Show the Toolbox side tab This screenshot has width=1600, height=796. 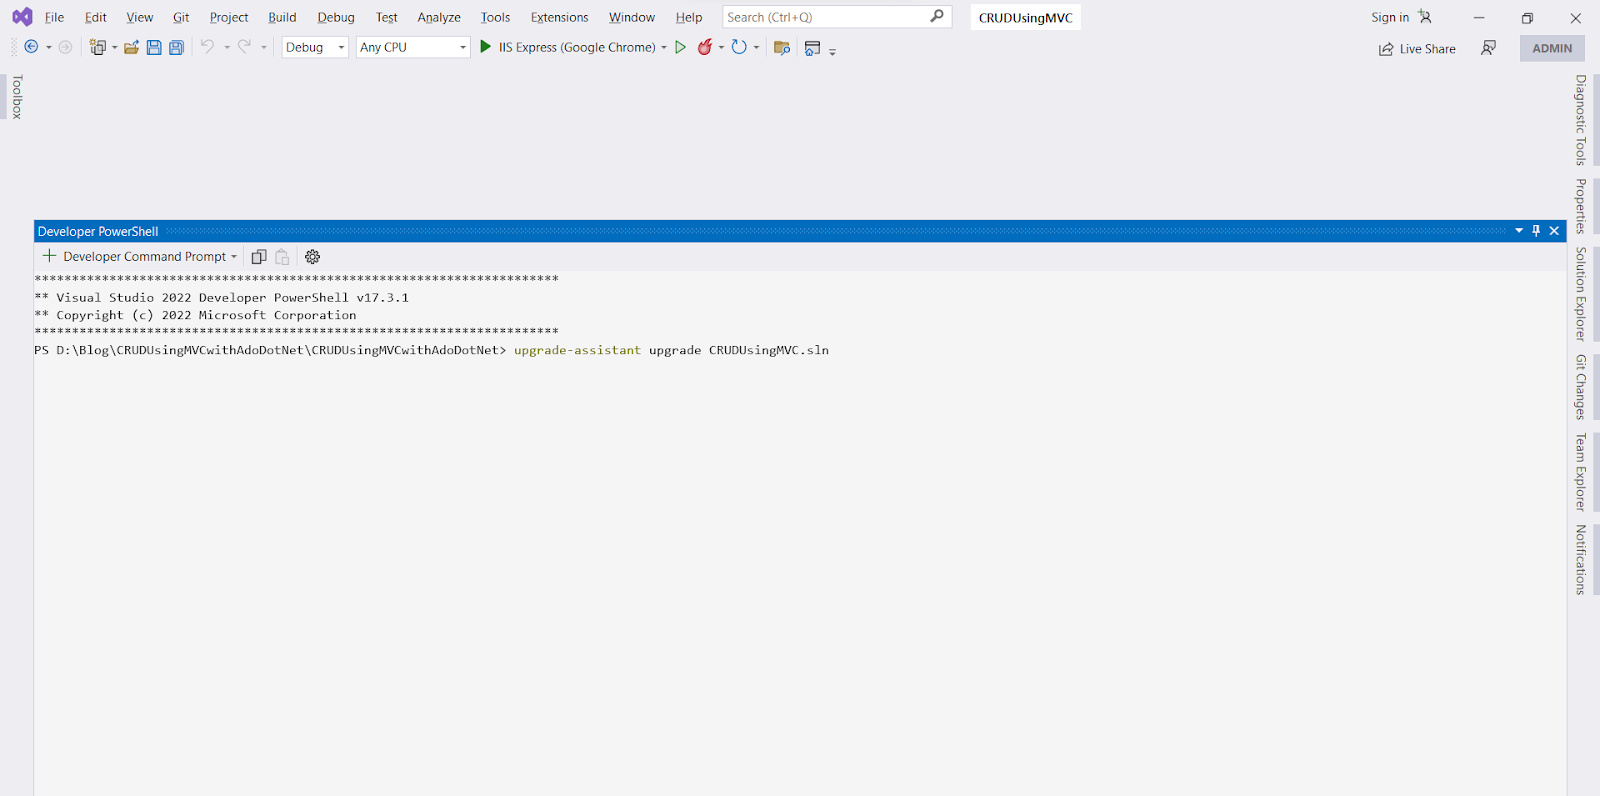click(x=16, y=97)
